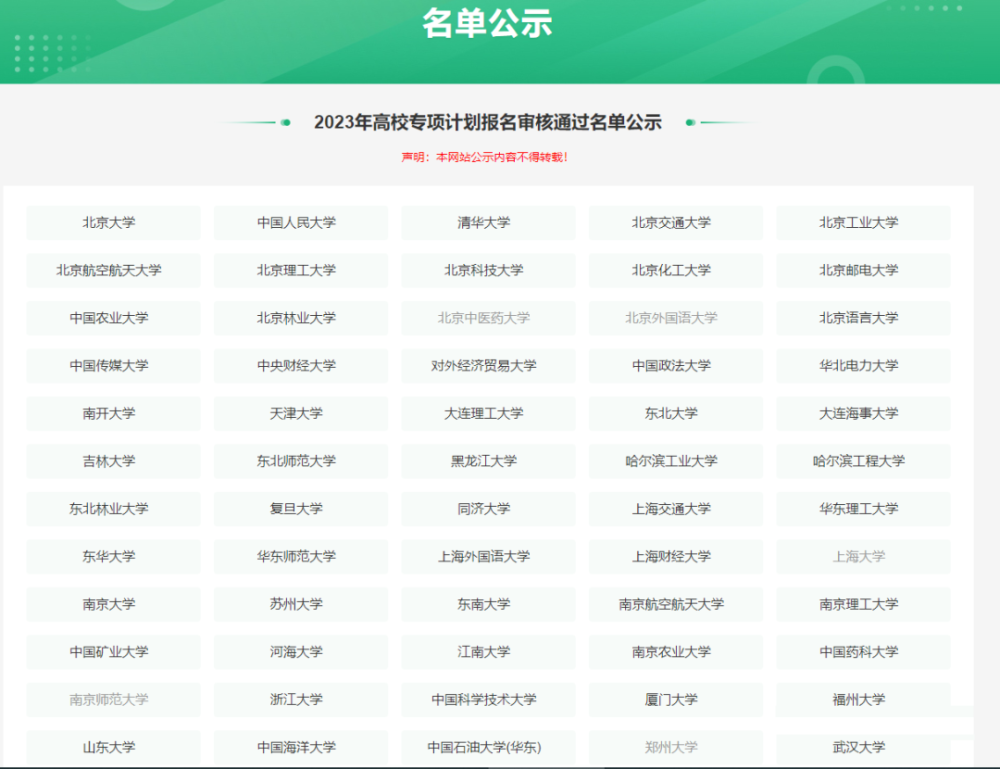
Task: Open 河海大学 entry
Action: [x=301, y=652]
